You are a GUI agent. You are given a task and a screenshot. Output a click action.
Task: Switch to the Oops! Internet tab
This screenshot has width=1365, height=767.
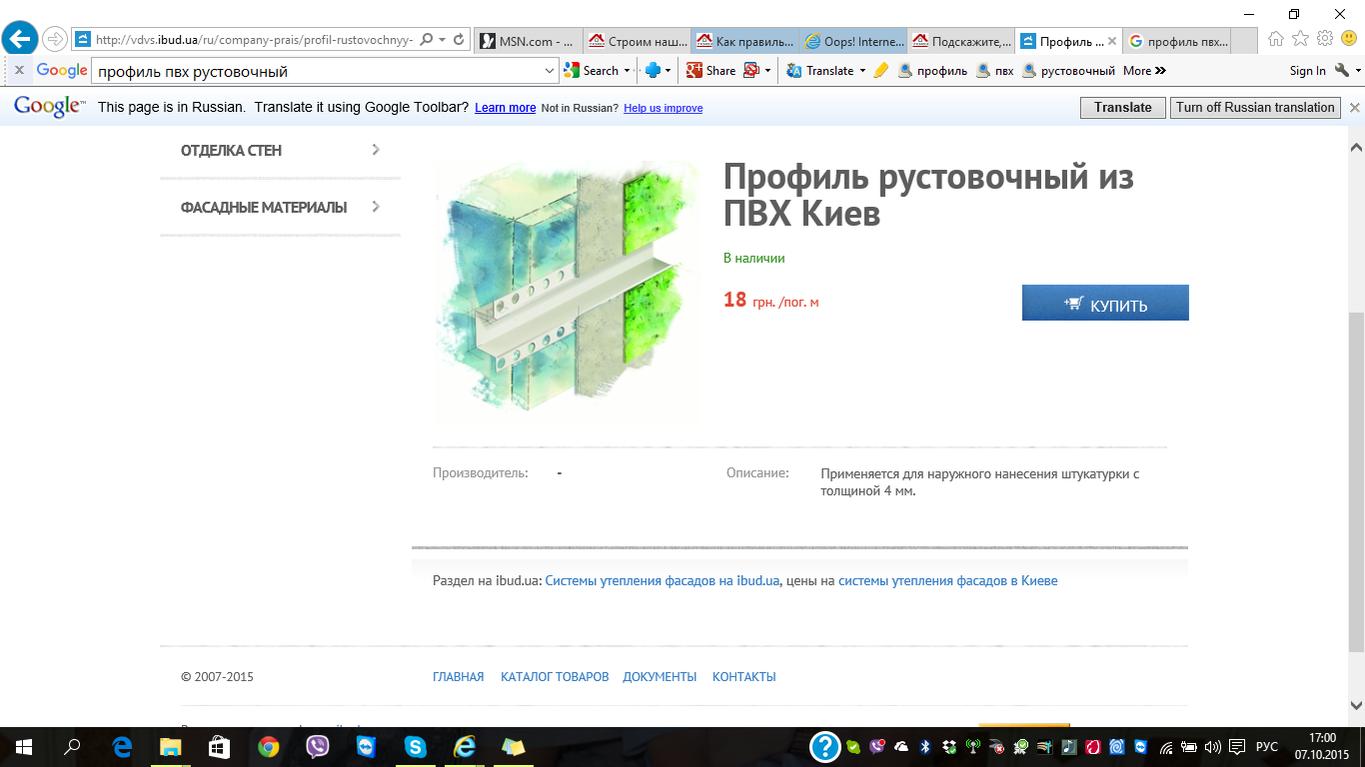853,41
